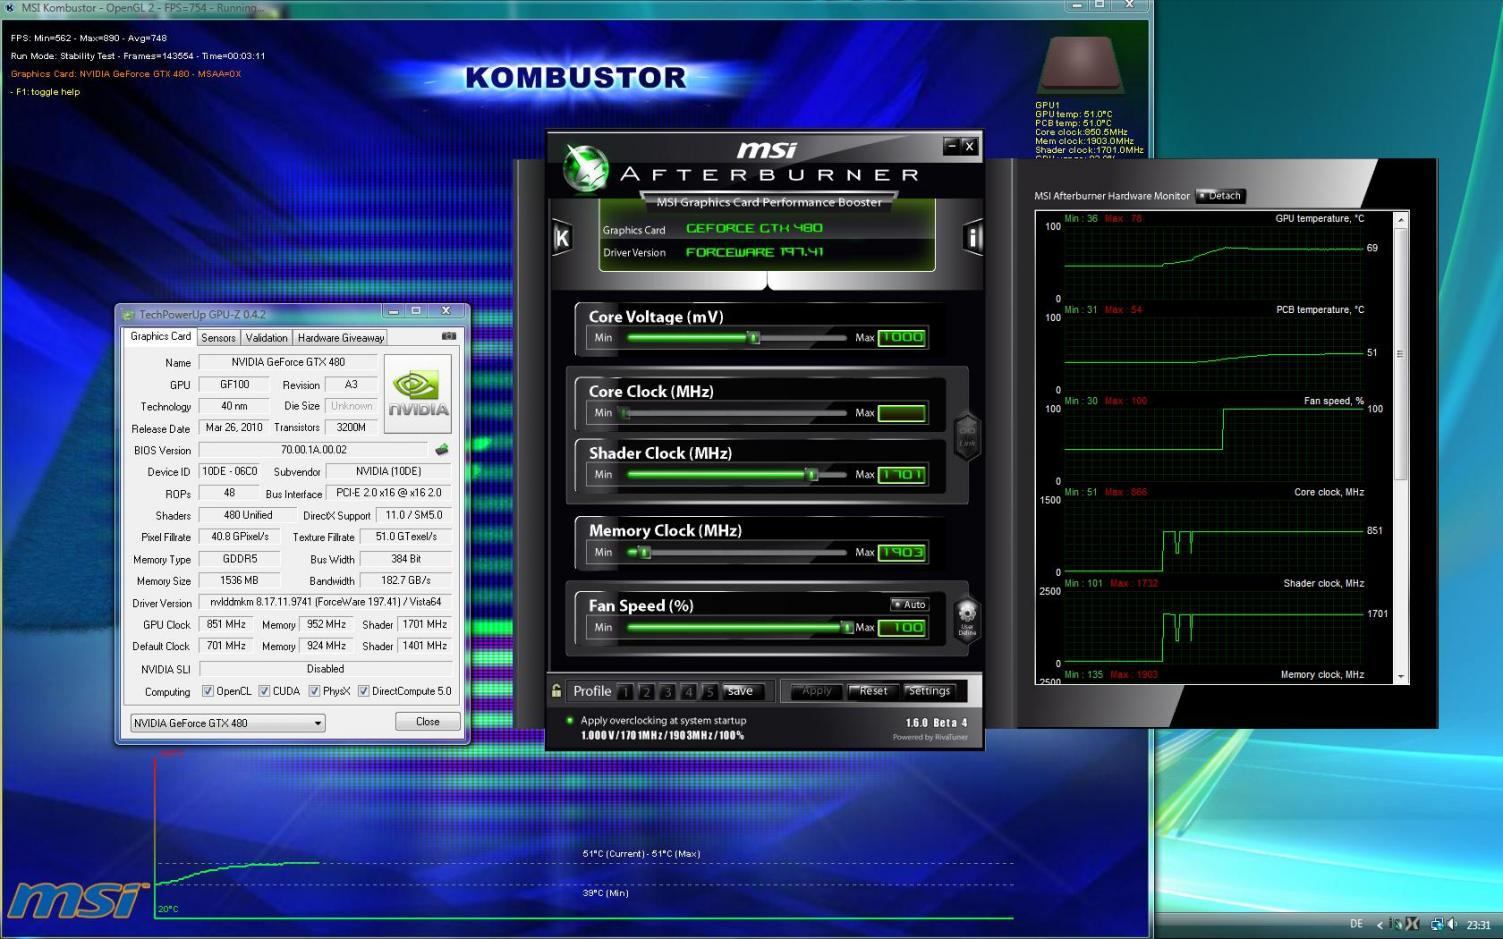Click the GPU Name field in GPU-Z
1503x939 pixels.
pyautogui.click(x=288, y=362)
